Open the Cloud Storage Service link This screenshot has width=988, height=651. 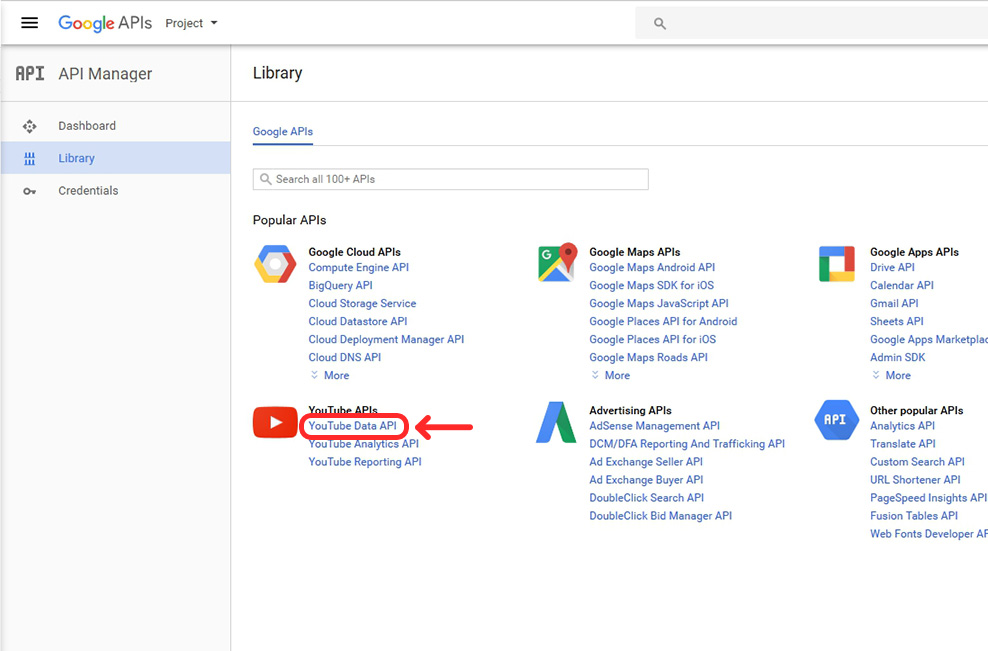click(x=362, y=304)
